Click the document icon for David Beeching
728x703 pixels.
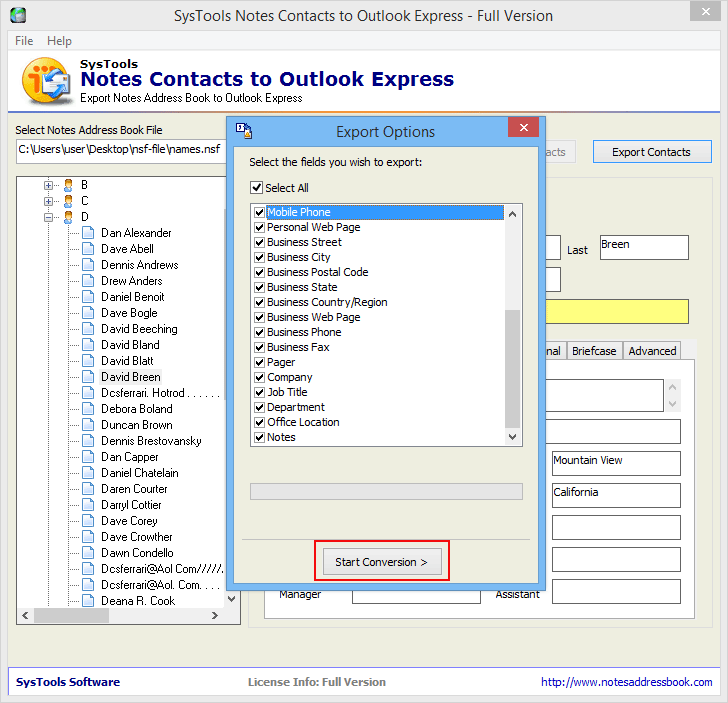pos(88,329)
